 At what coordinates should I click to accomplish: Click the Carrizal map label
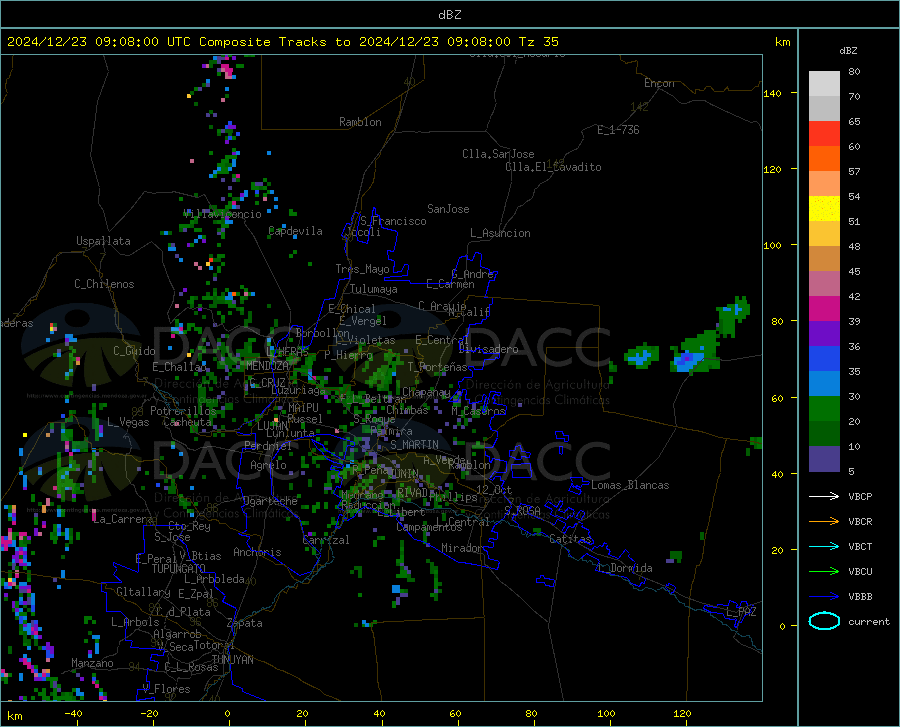[325, 540]
